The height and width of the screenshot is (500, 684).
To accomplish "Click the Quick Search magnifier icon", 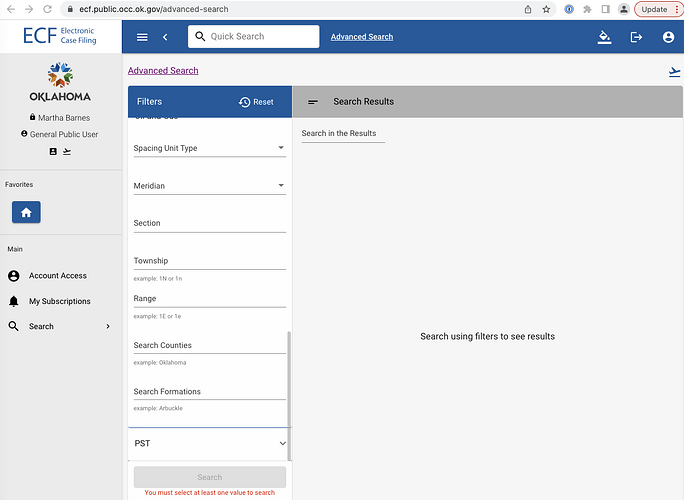I will (x=200, y=36).
